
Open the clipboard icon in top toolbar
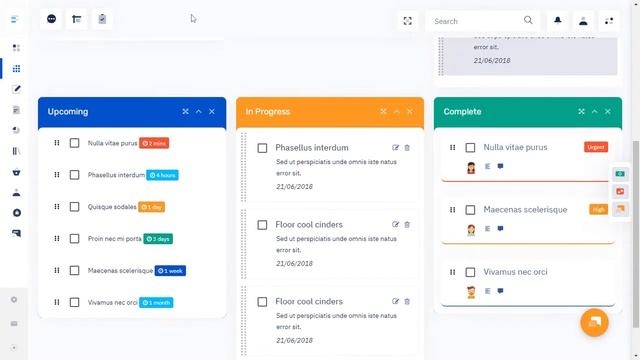[102, 19]
